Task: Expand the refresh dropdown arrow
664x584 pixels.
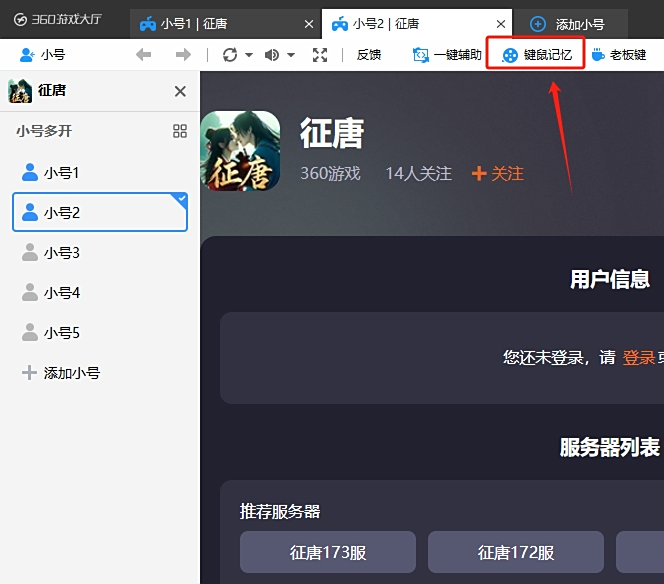Action: [x=249, y=55]
